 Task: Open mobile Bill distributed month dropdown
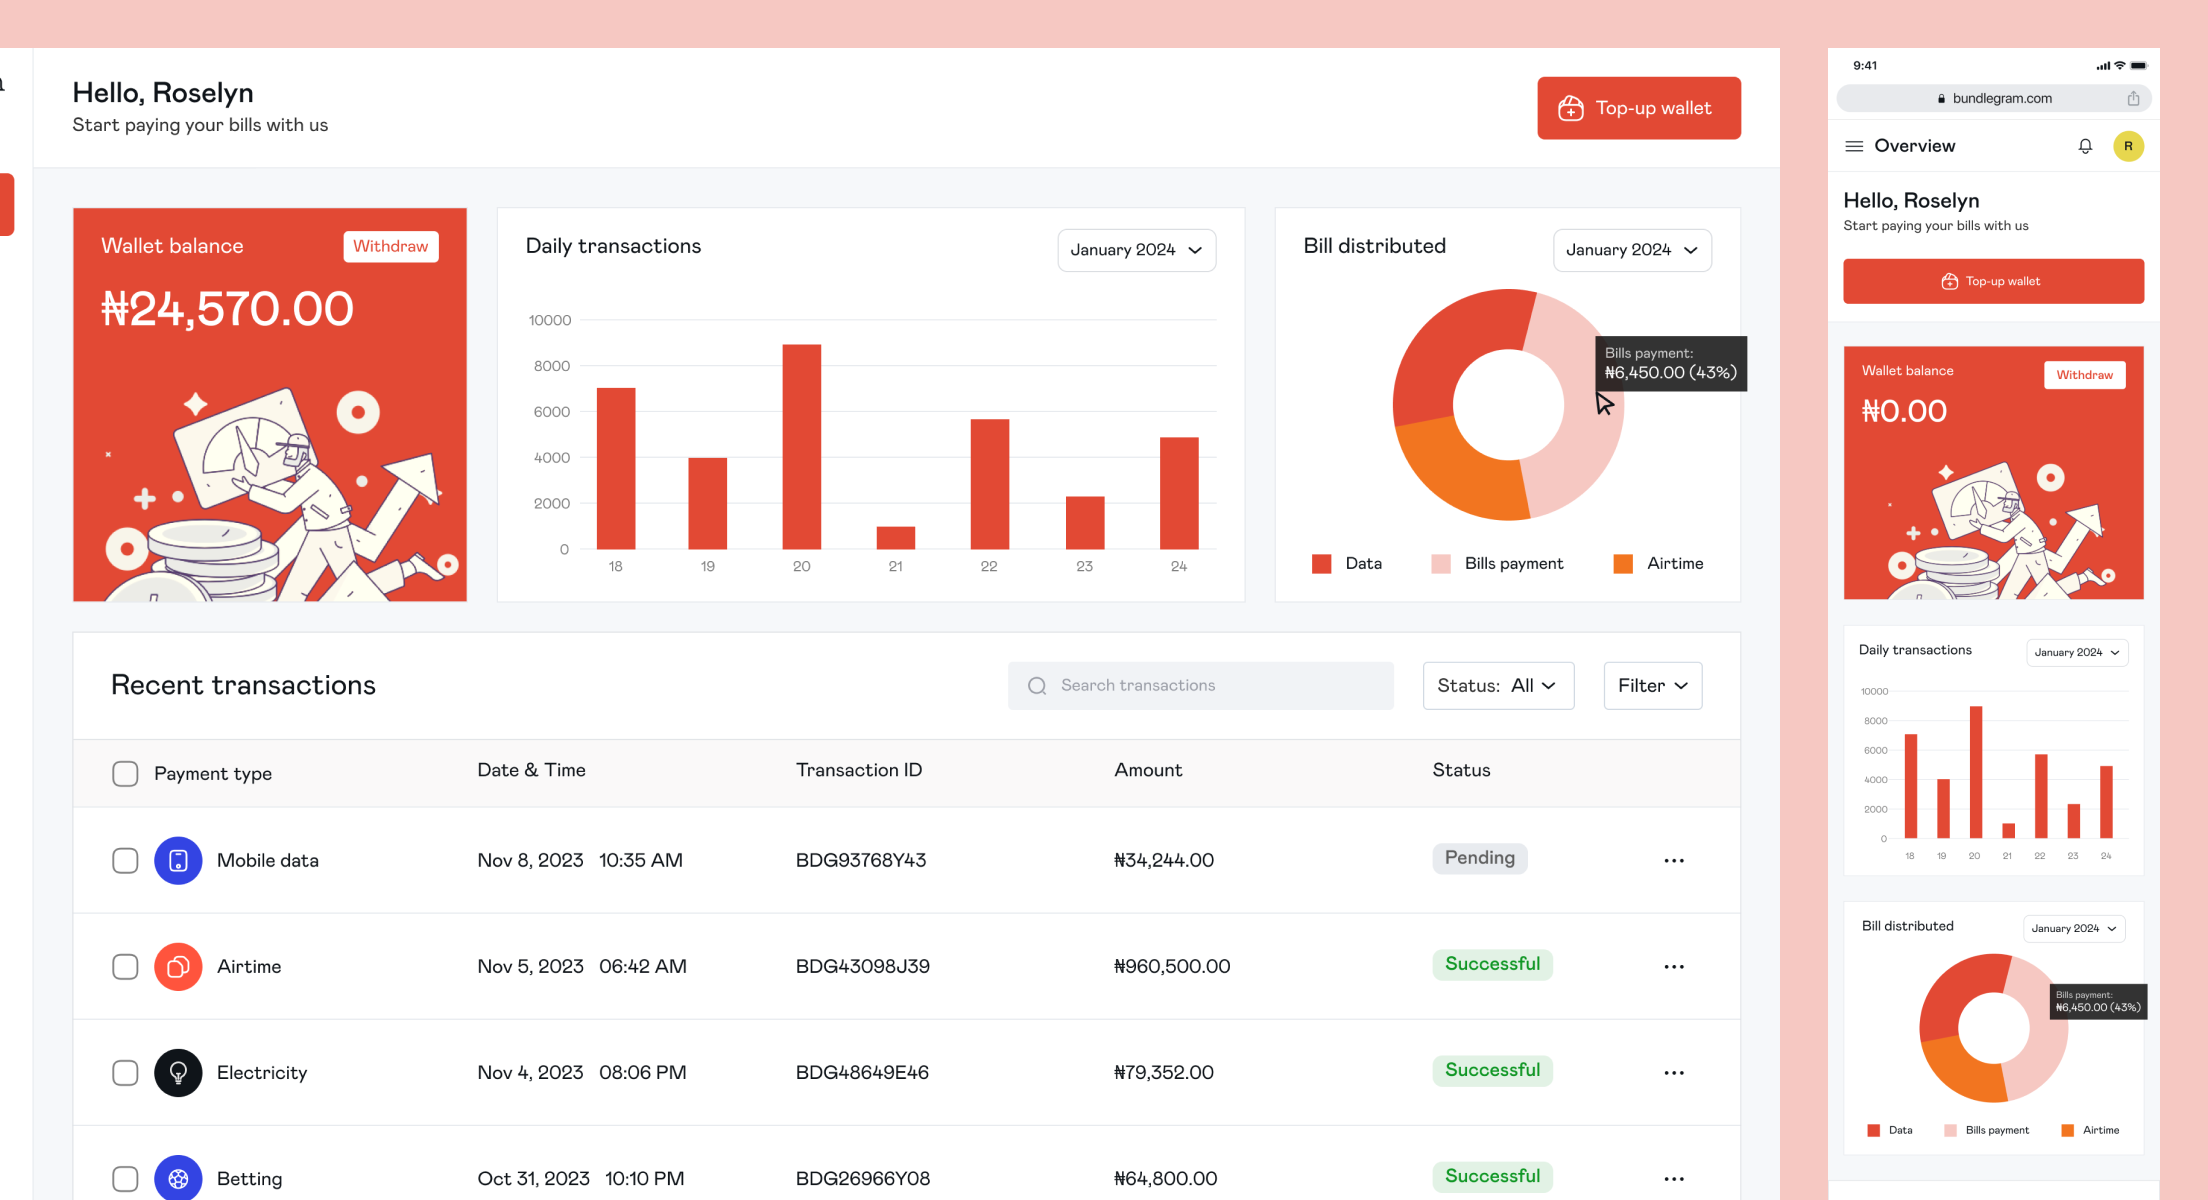tap(2074, 928)
